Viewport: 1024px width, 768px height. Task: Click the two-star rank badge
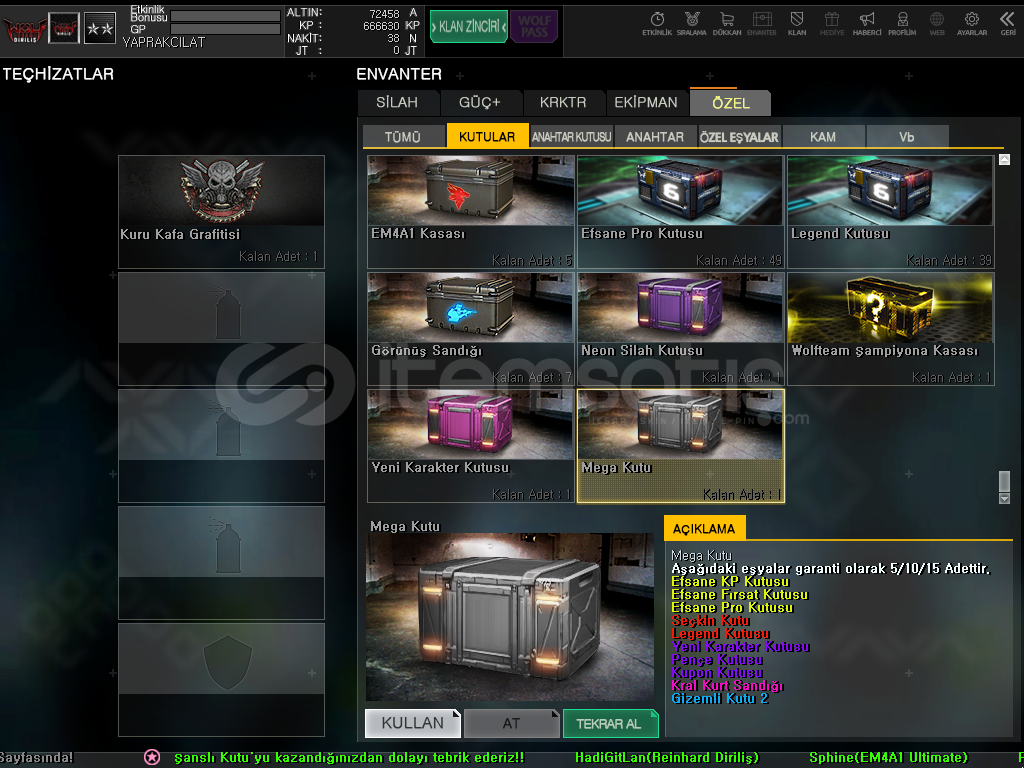click(x=100, y=28)
